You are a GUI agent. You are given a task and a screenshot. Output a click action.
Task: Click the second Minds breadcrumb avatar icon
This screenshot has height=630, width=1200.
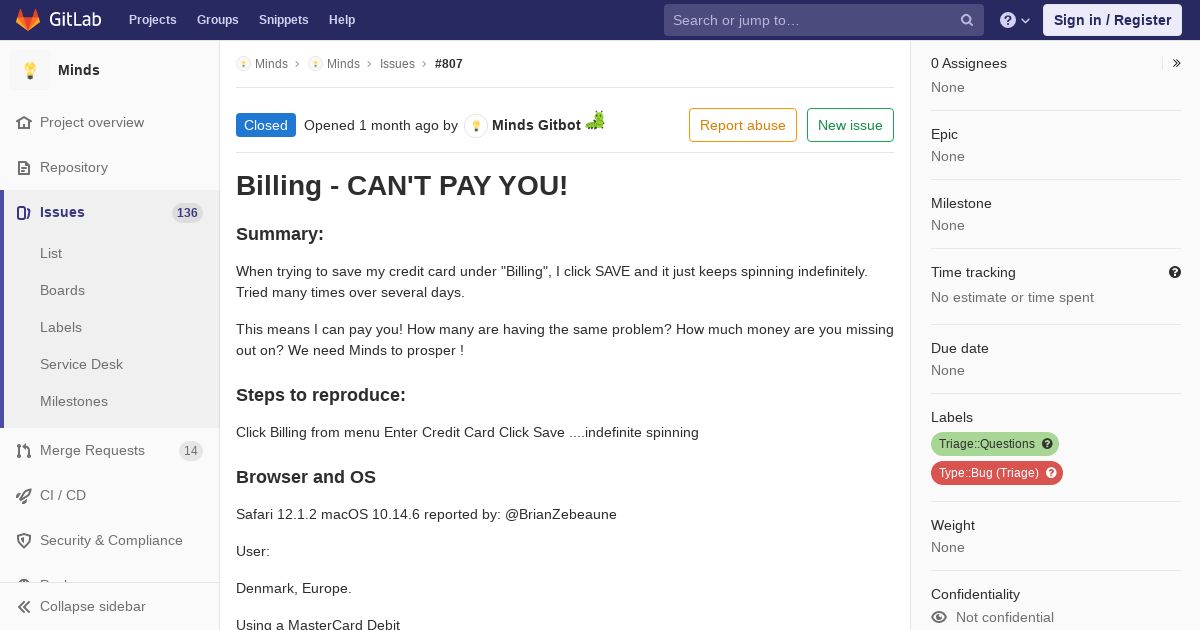pos(315,64)
